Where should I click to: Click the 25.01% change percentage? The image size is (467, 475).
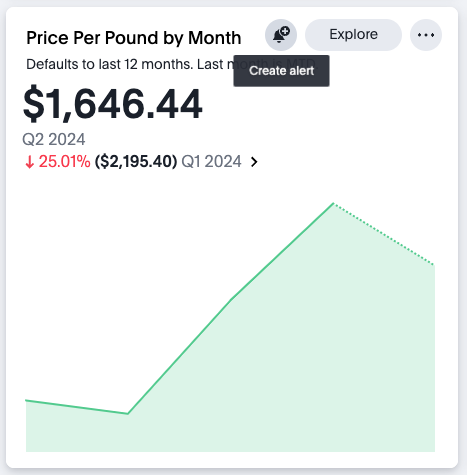(x=65, y=162)
